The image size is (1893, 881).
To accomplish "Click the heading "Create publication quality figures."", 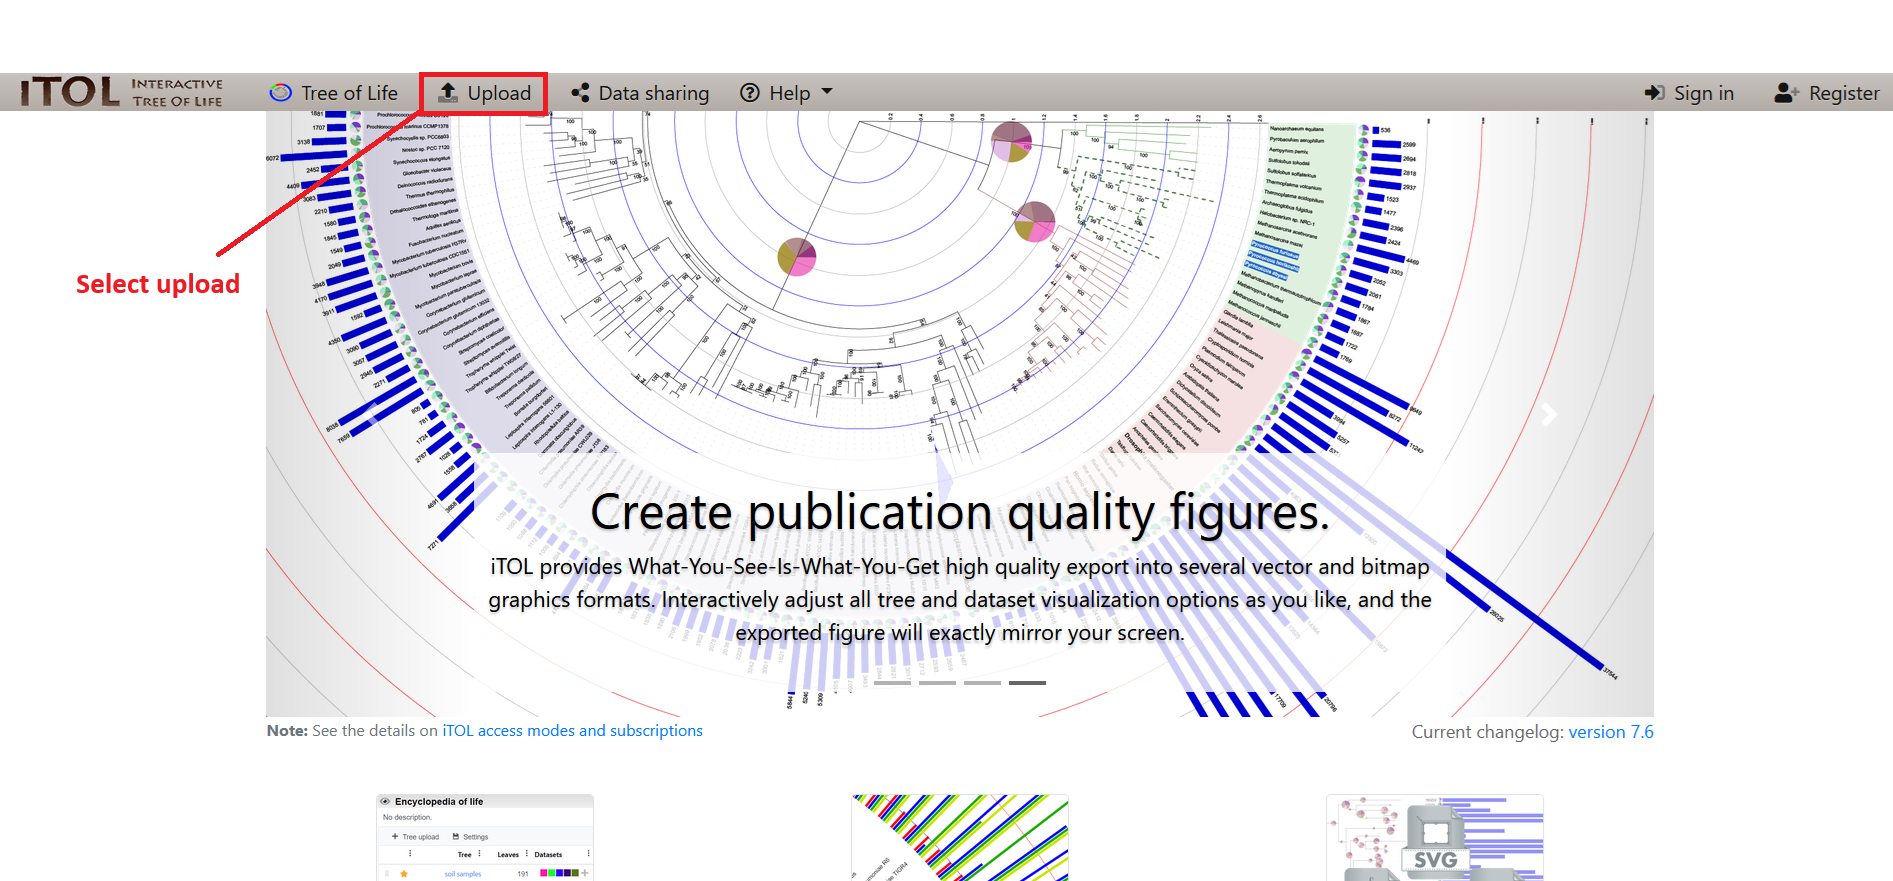I will [x=960, y=513].
